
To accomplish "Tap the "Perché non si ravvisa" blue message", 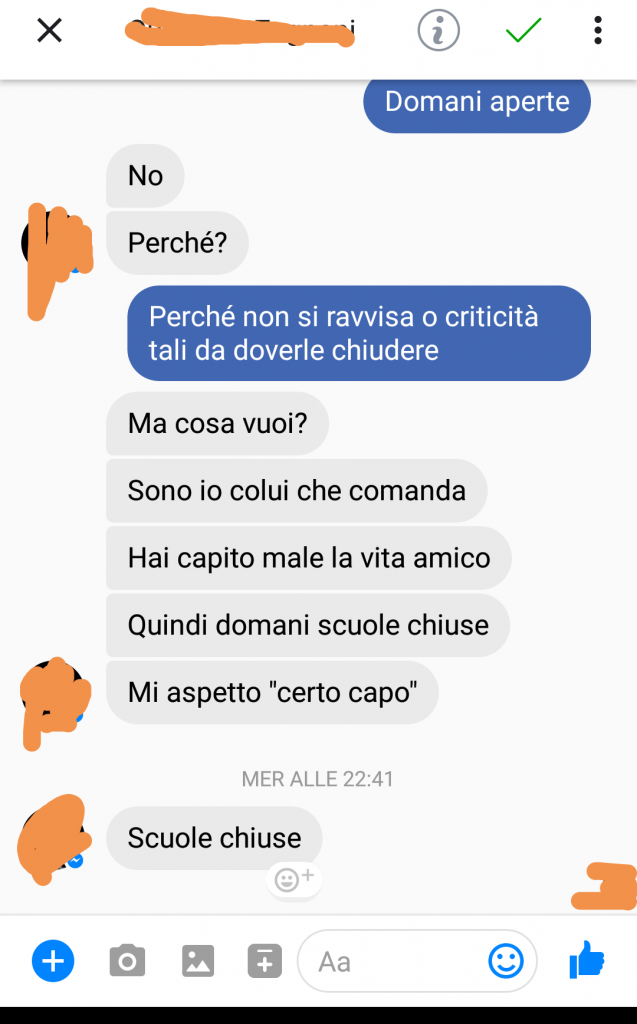I will tap(359, 333).
